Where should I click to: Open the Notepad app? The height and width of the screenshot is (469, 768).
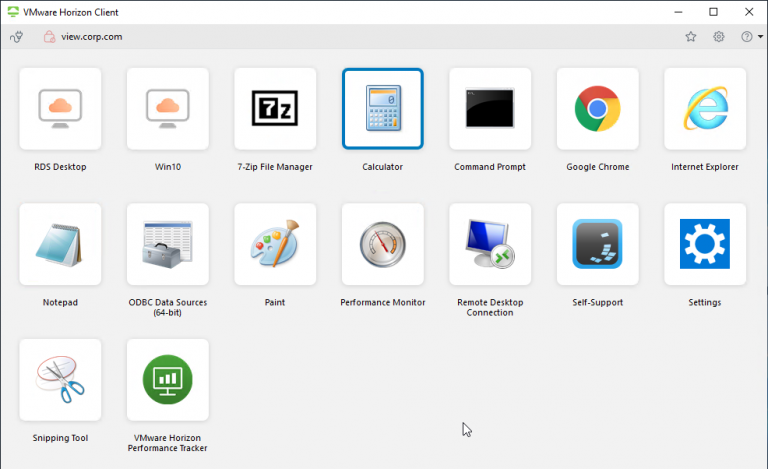(60, 244)
